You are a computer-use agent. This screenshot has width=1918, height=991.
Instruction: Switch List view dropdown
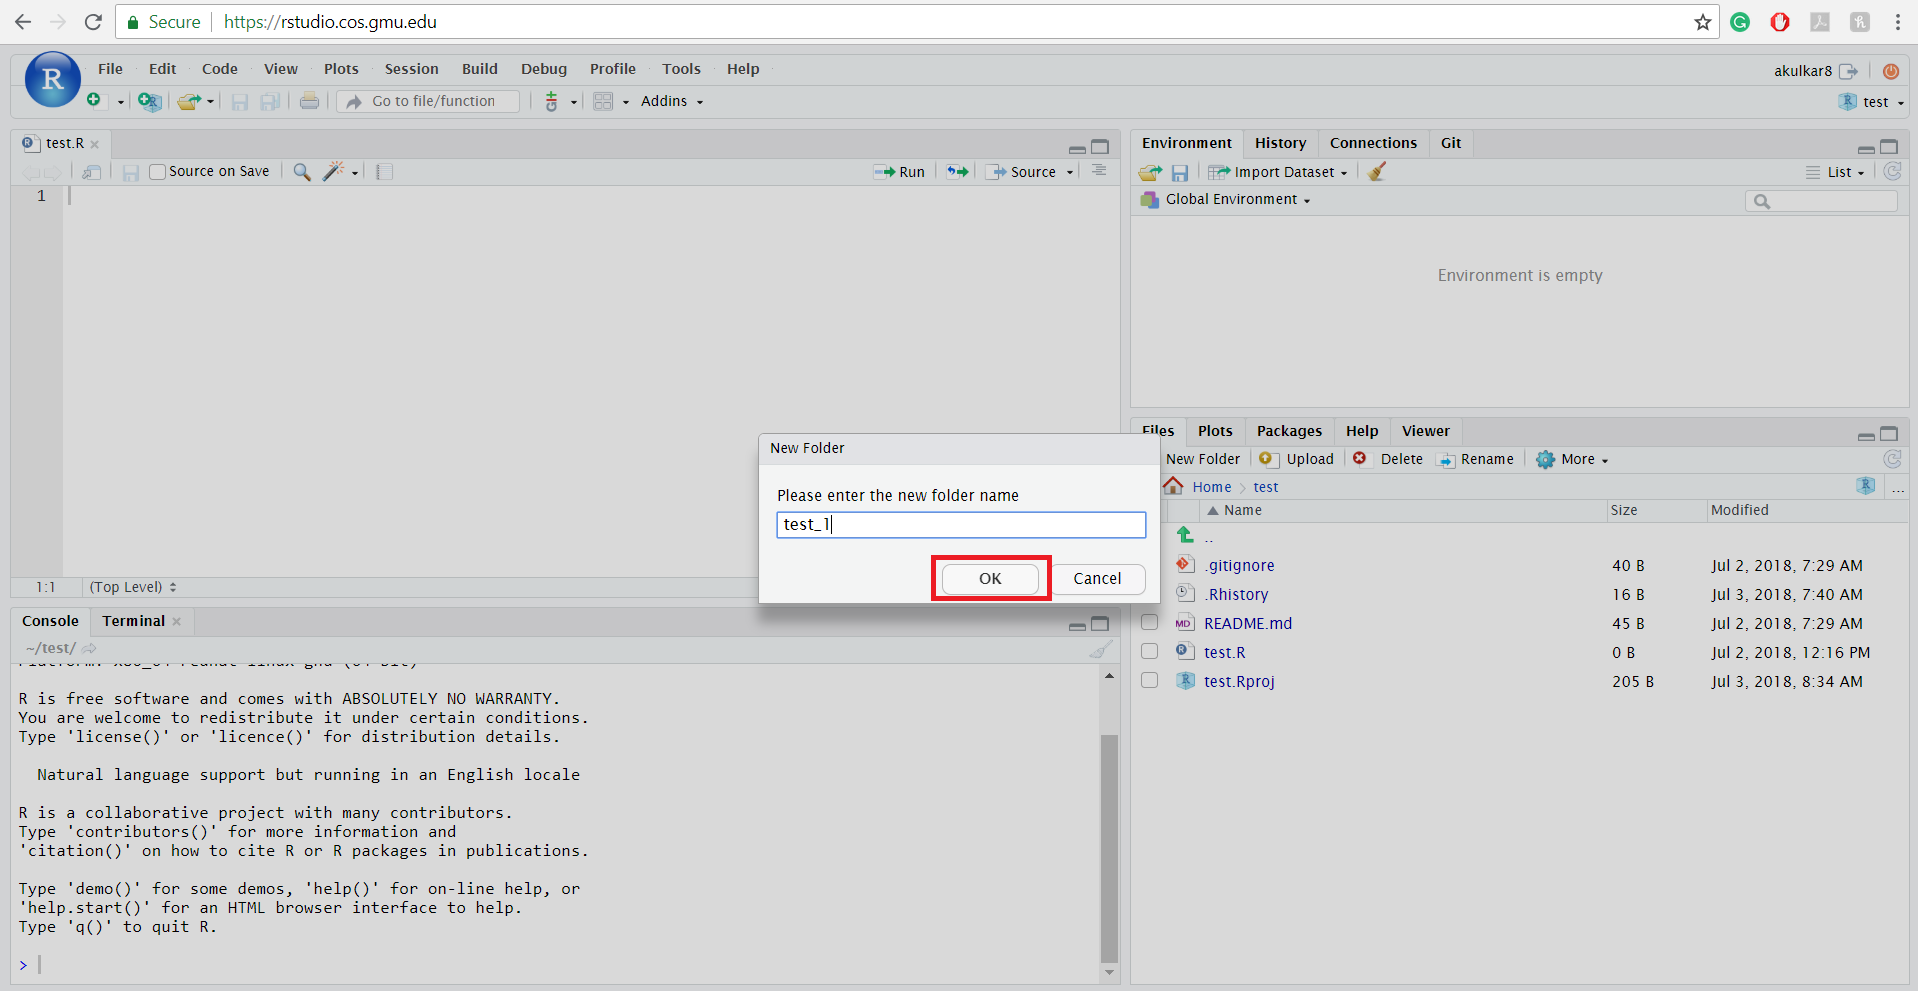click(1836, 172)
